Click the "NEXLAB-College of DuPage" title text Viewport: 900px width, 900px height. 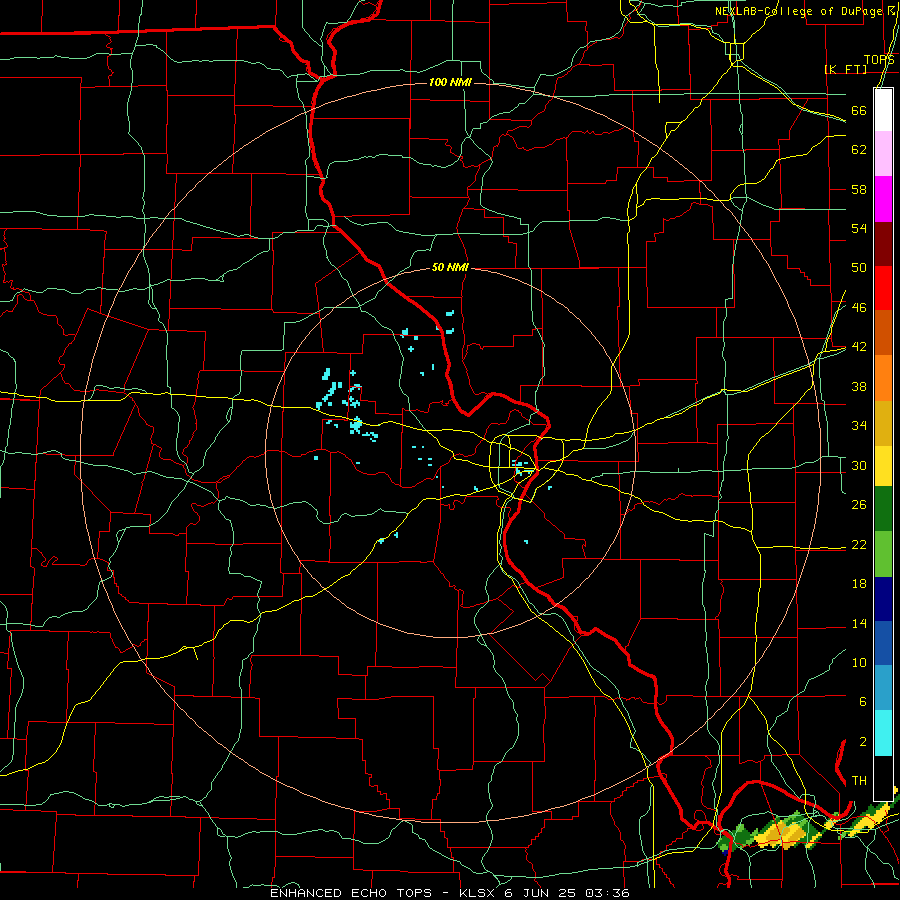click(x=798, y=11)
